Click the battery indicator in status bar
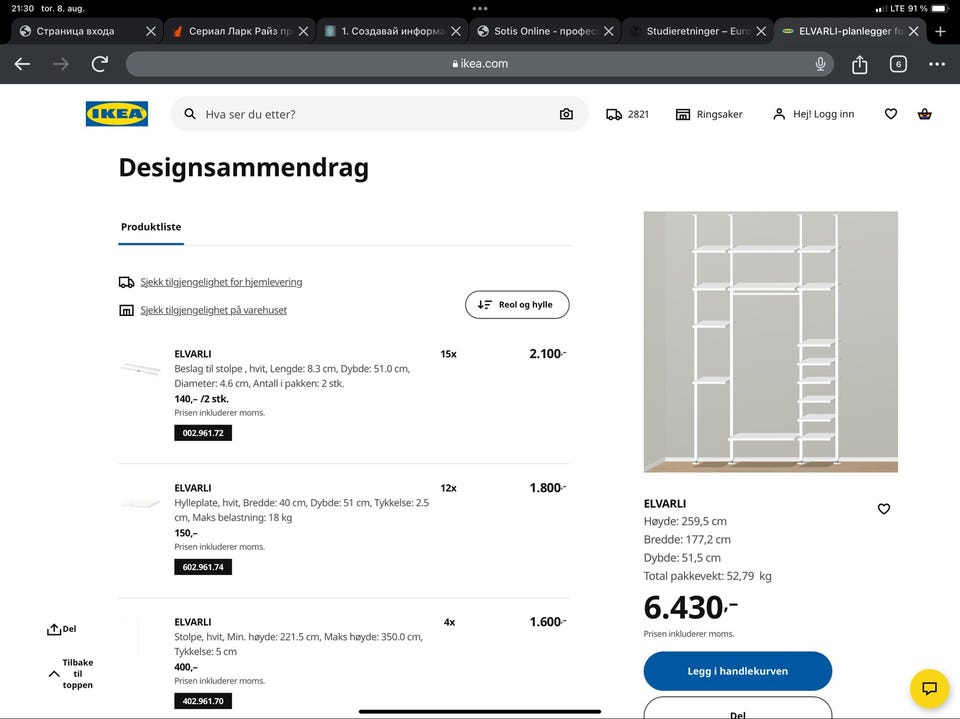Screen dimensions: 960x719 tap(940, 9)
